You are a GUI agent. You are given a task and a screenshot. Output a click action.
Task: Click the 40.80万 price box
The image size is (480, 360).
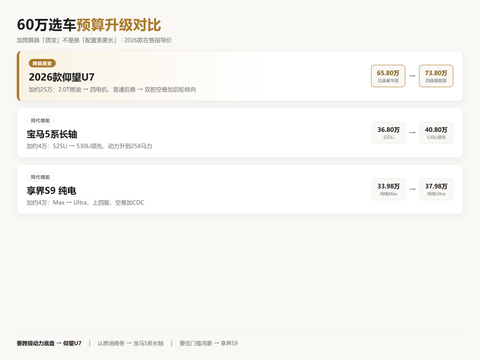tap(436, 133)
